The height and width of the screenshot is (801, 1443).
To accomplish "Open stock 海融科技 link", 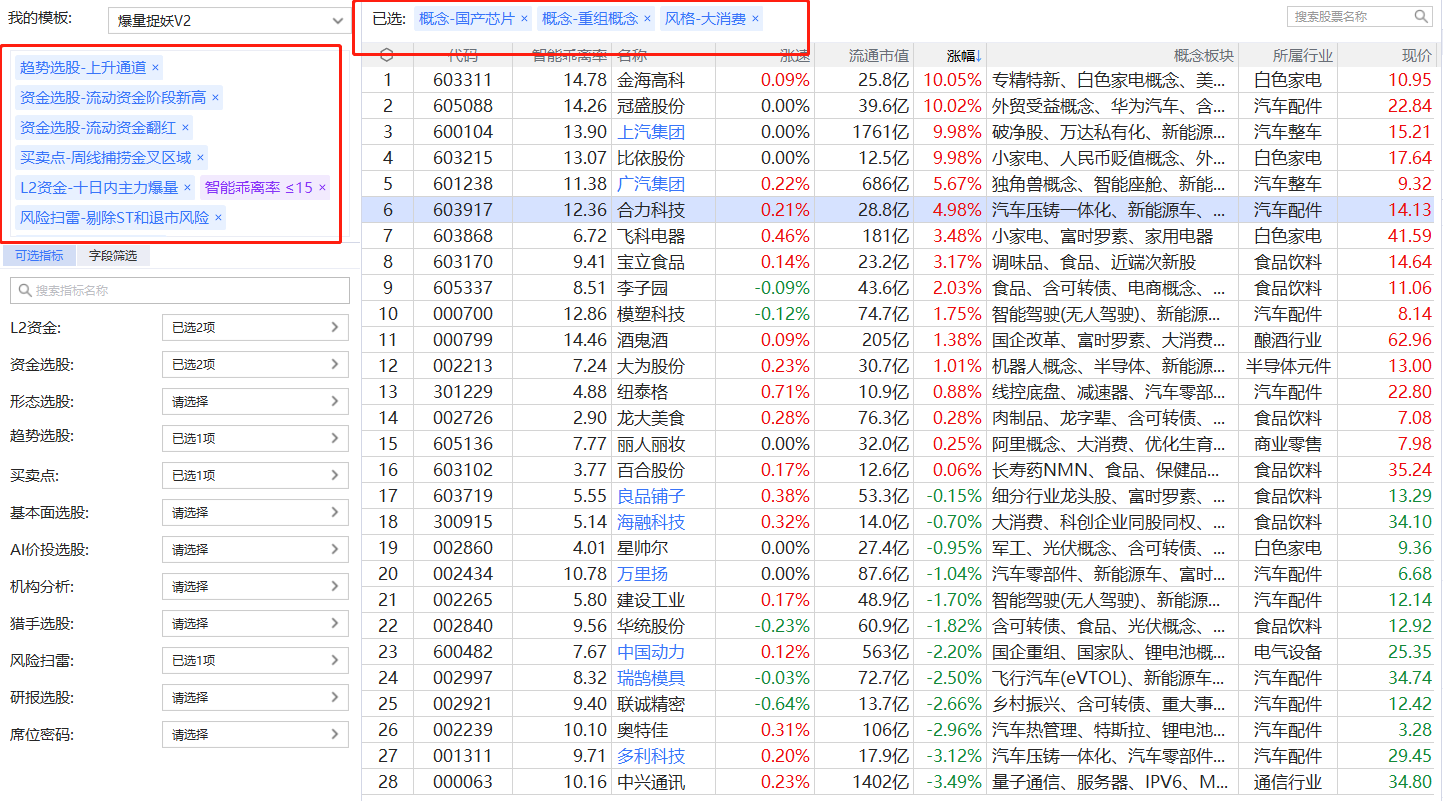I will (x=651, y=522).
